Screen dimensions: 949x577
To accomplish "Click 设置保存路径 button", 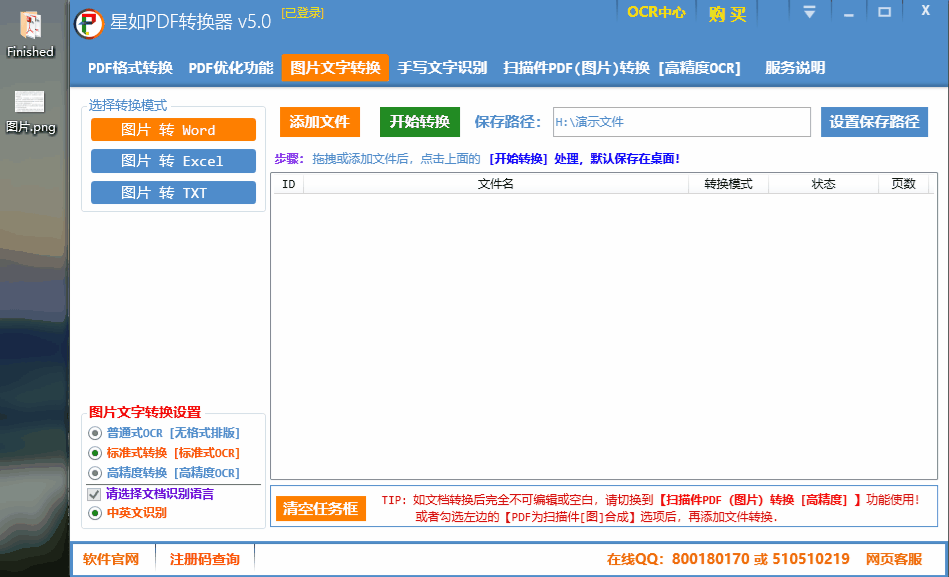I will (874, 122).
